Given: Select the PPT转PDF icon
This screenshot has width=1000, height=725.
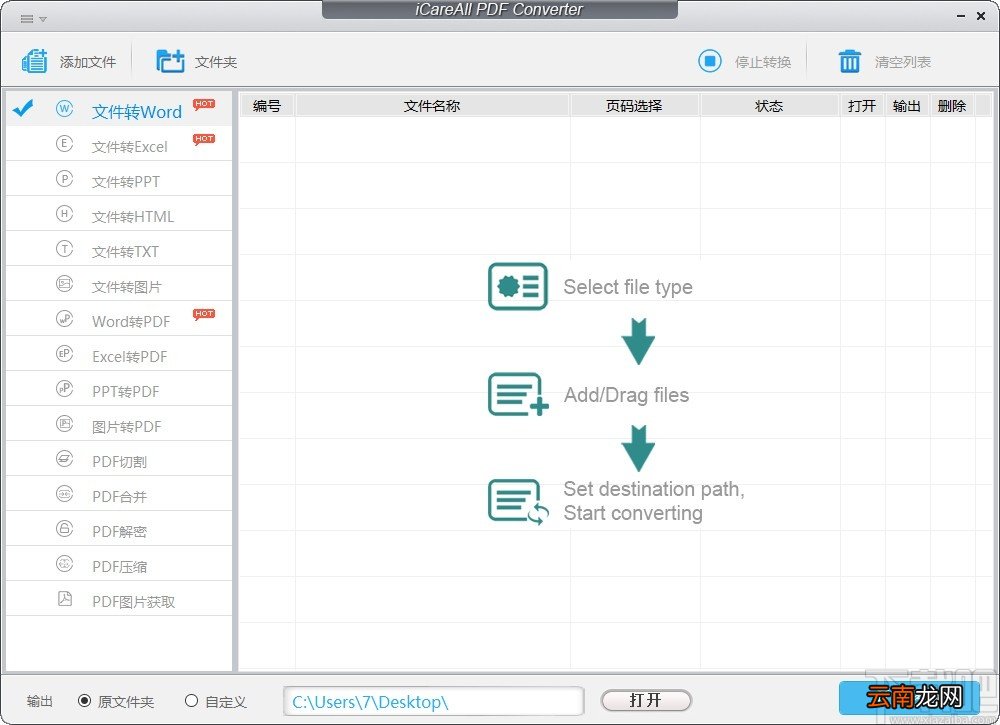Looking at the screenshot, I should coord(64,388).
